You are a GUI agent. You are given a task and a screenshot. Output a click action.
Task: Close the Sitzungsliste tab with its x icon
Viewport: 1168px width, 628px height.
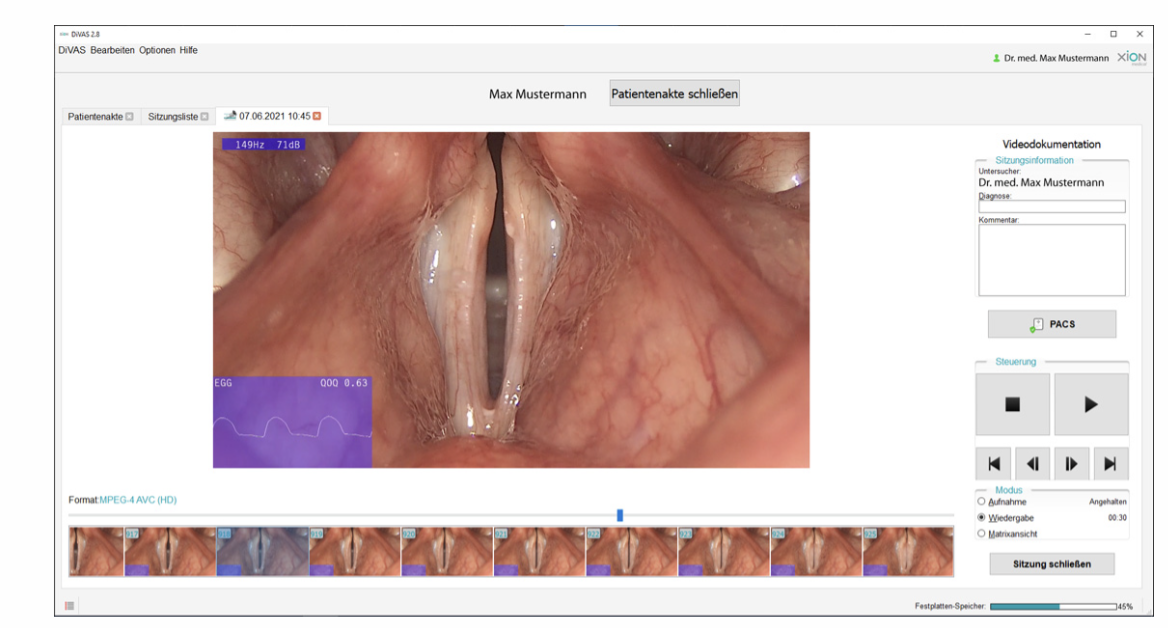[205, 117]
